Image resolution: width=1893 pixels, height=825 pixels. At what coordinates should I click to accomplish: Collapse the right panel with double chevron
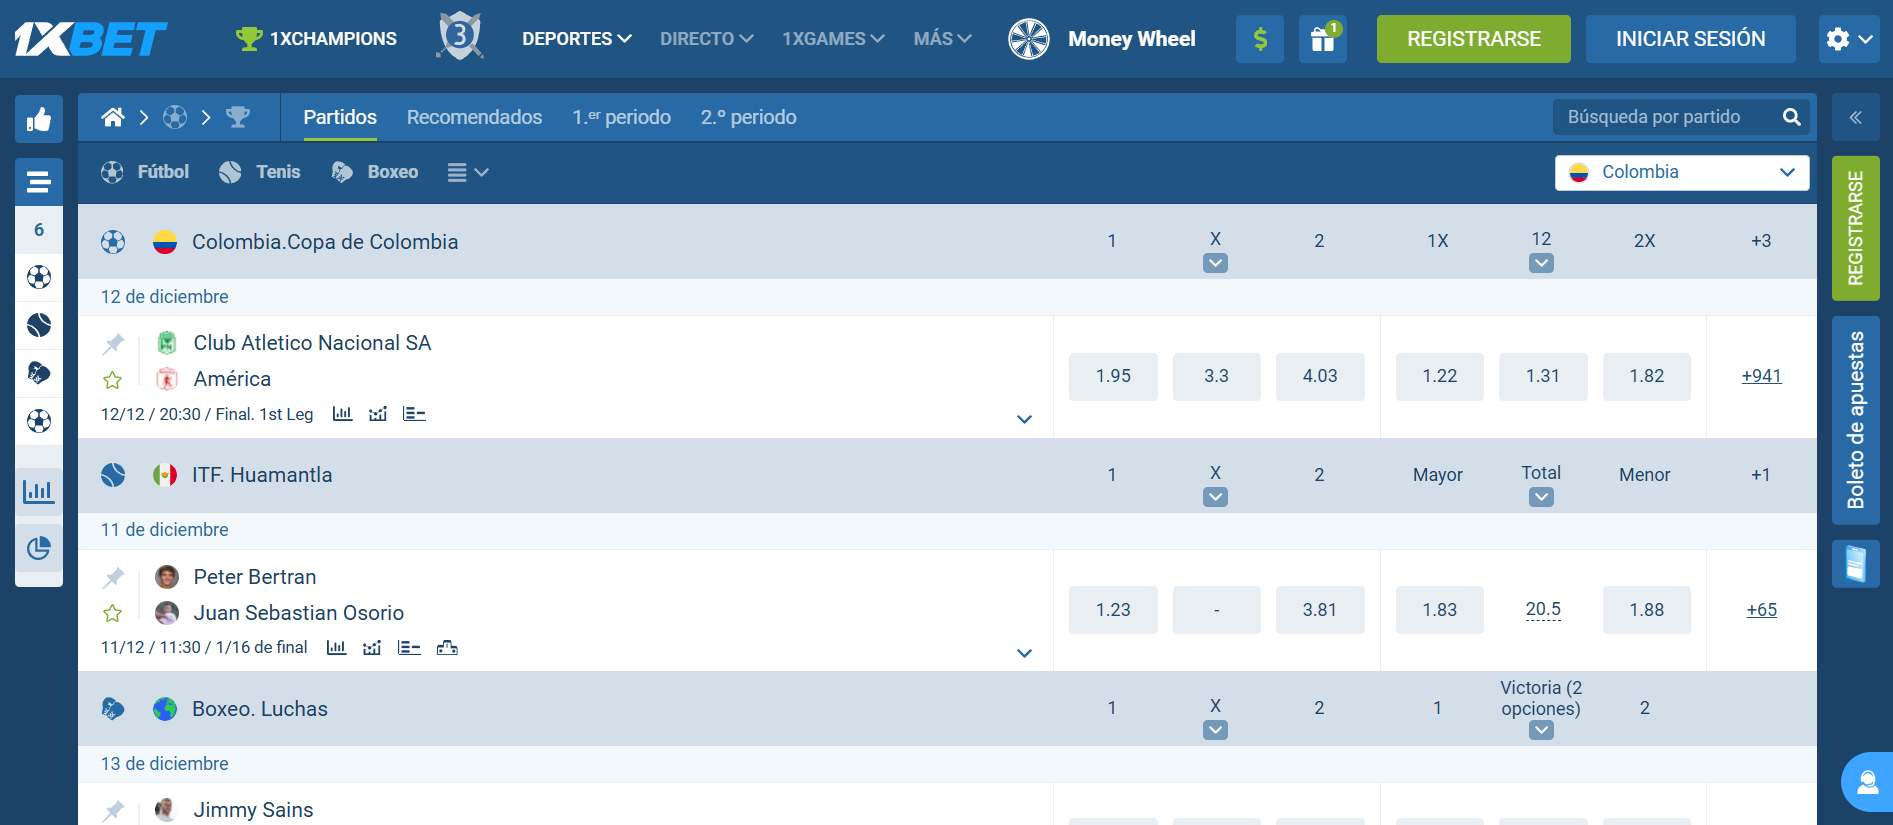(x=1855, y=118)
